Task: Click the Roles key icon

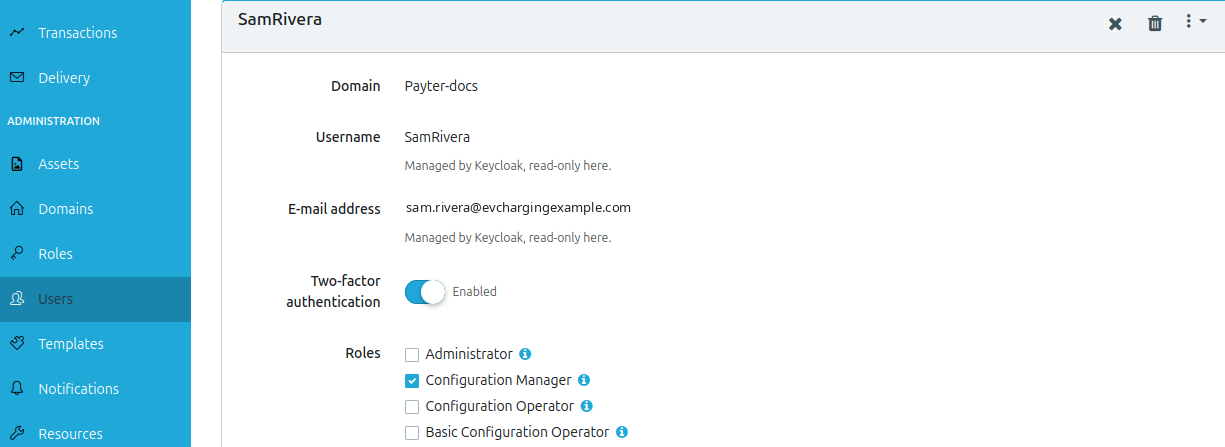Action: [x=17, y=254]
